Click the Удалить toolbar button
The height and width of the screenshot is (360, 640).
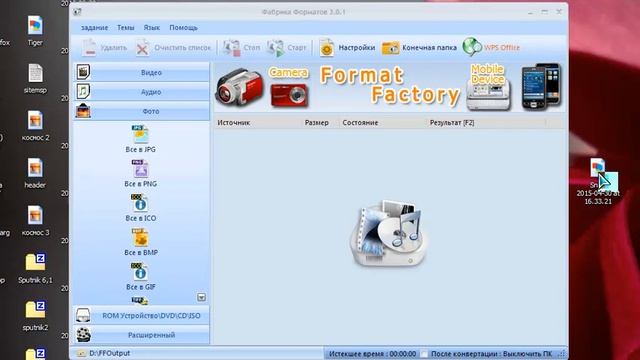104,48
